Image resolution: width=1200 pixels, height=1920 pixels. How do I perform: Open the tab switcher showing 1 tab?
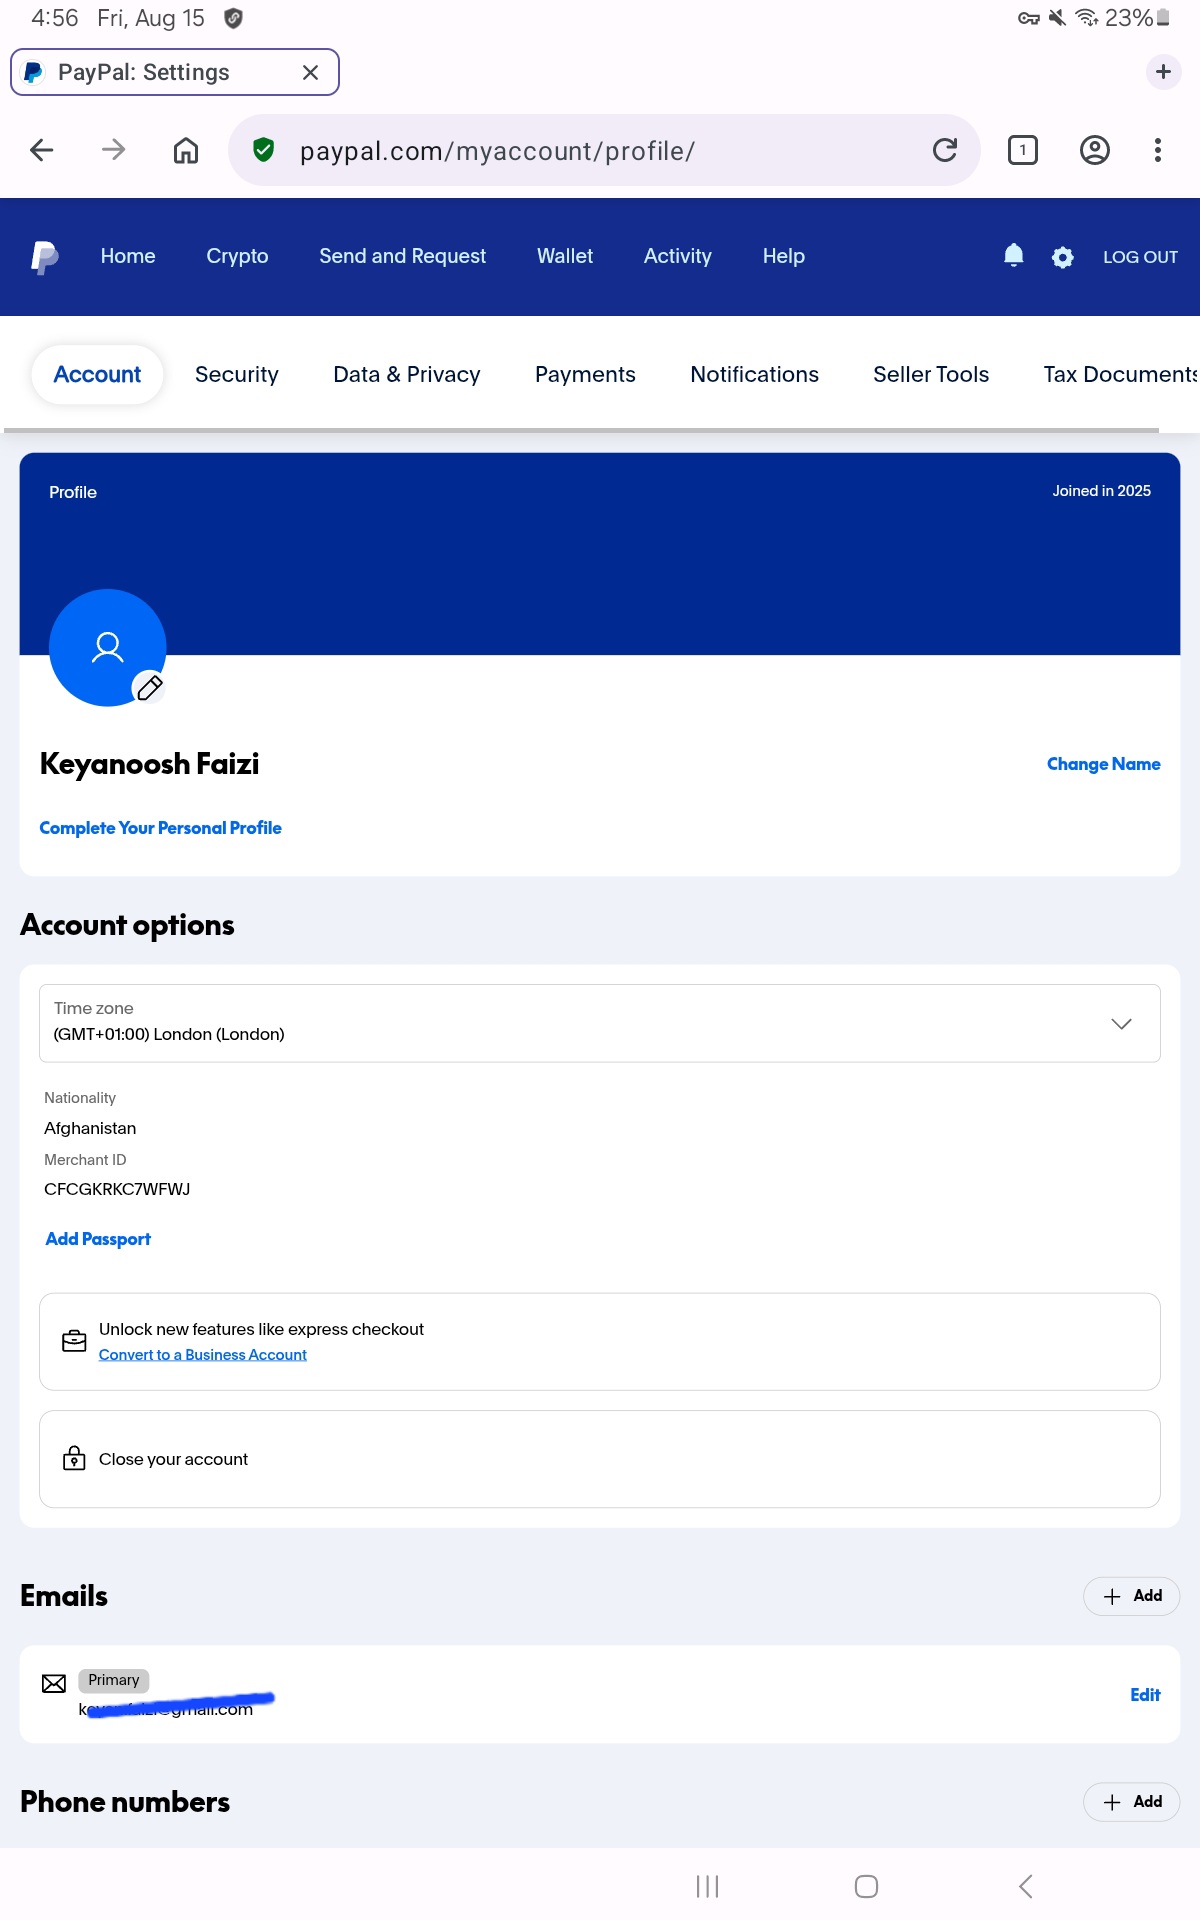[1022, 150]
